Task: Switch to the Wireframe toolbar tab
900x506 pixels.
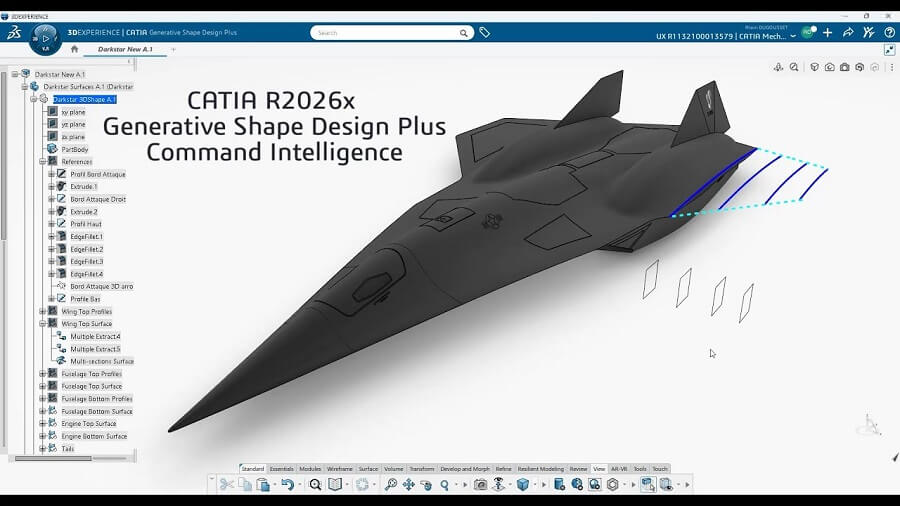Action: tap(339, 469)
